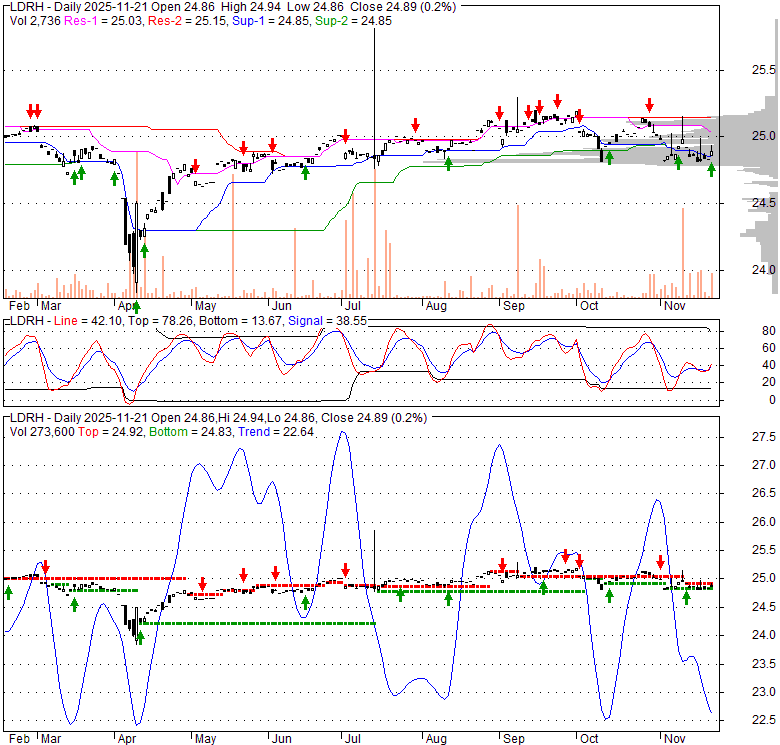
Task: Click the 27.5 value on bottom chart axis
Action: coord(763,437)
